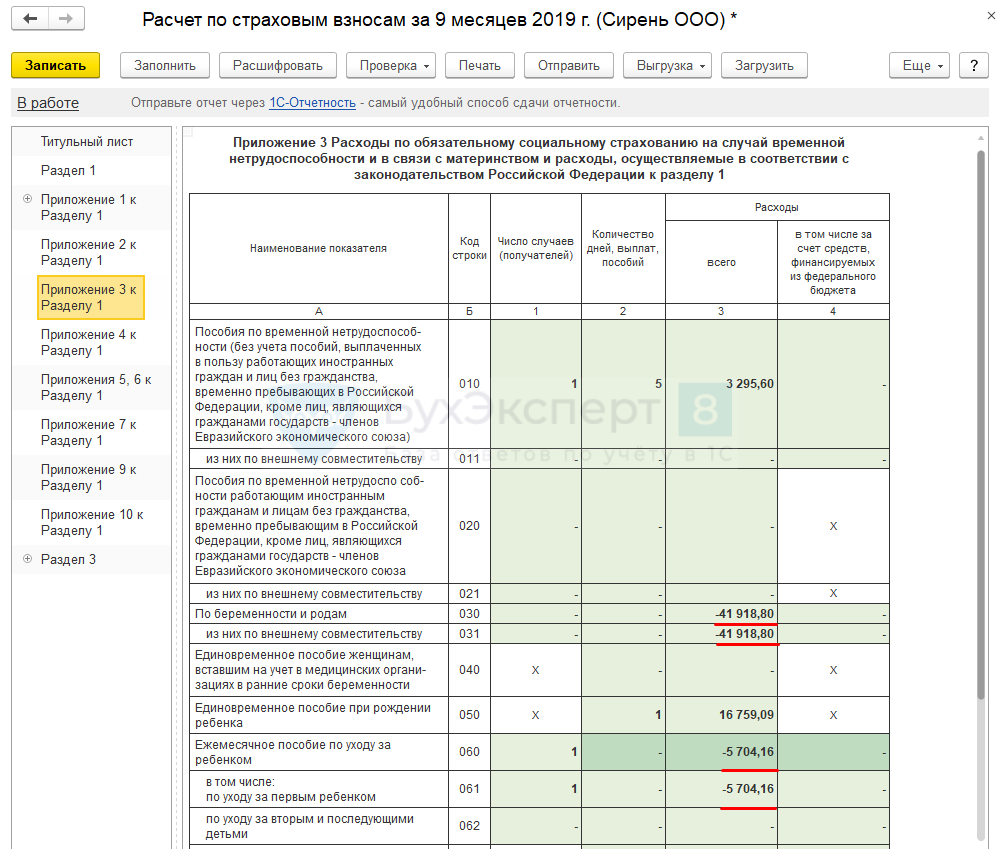Viewport: 1000px width, 849px height.
Task: Click the Расшифровать button
Action: click(x=278, y=65)
